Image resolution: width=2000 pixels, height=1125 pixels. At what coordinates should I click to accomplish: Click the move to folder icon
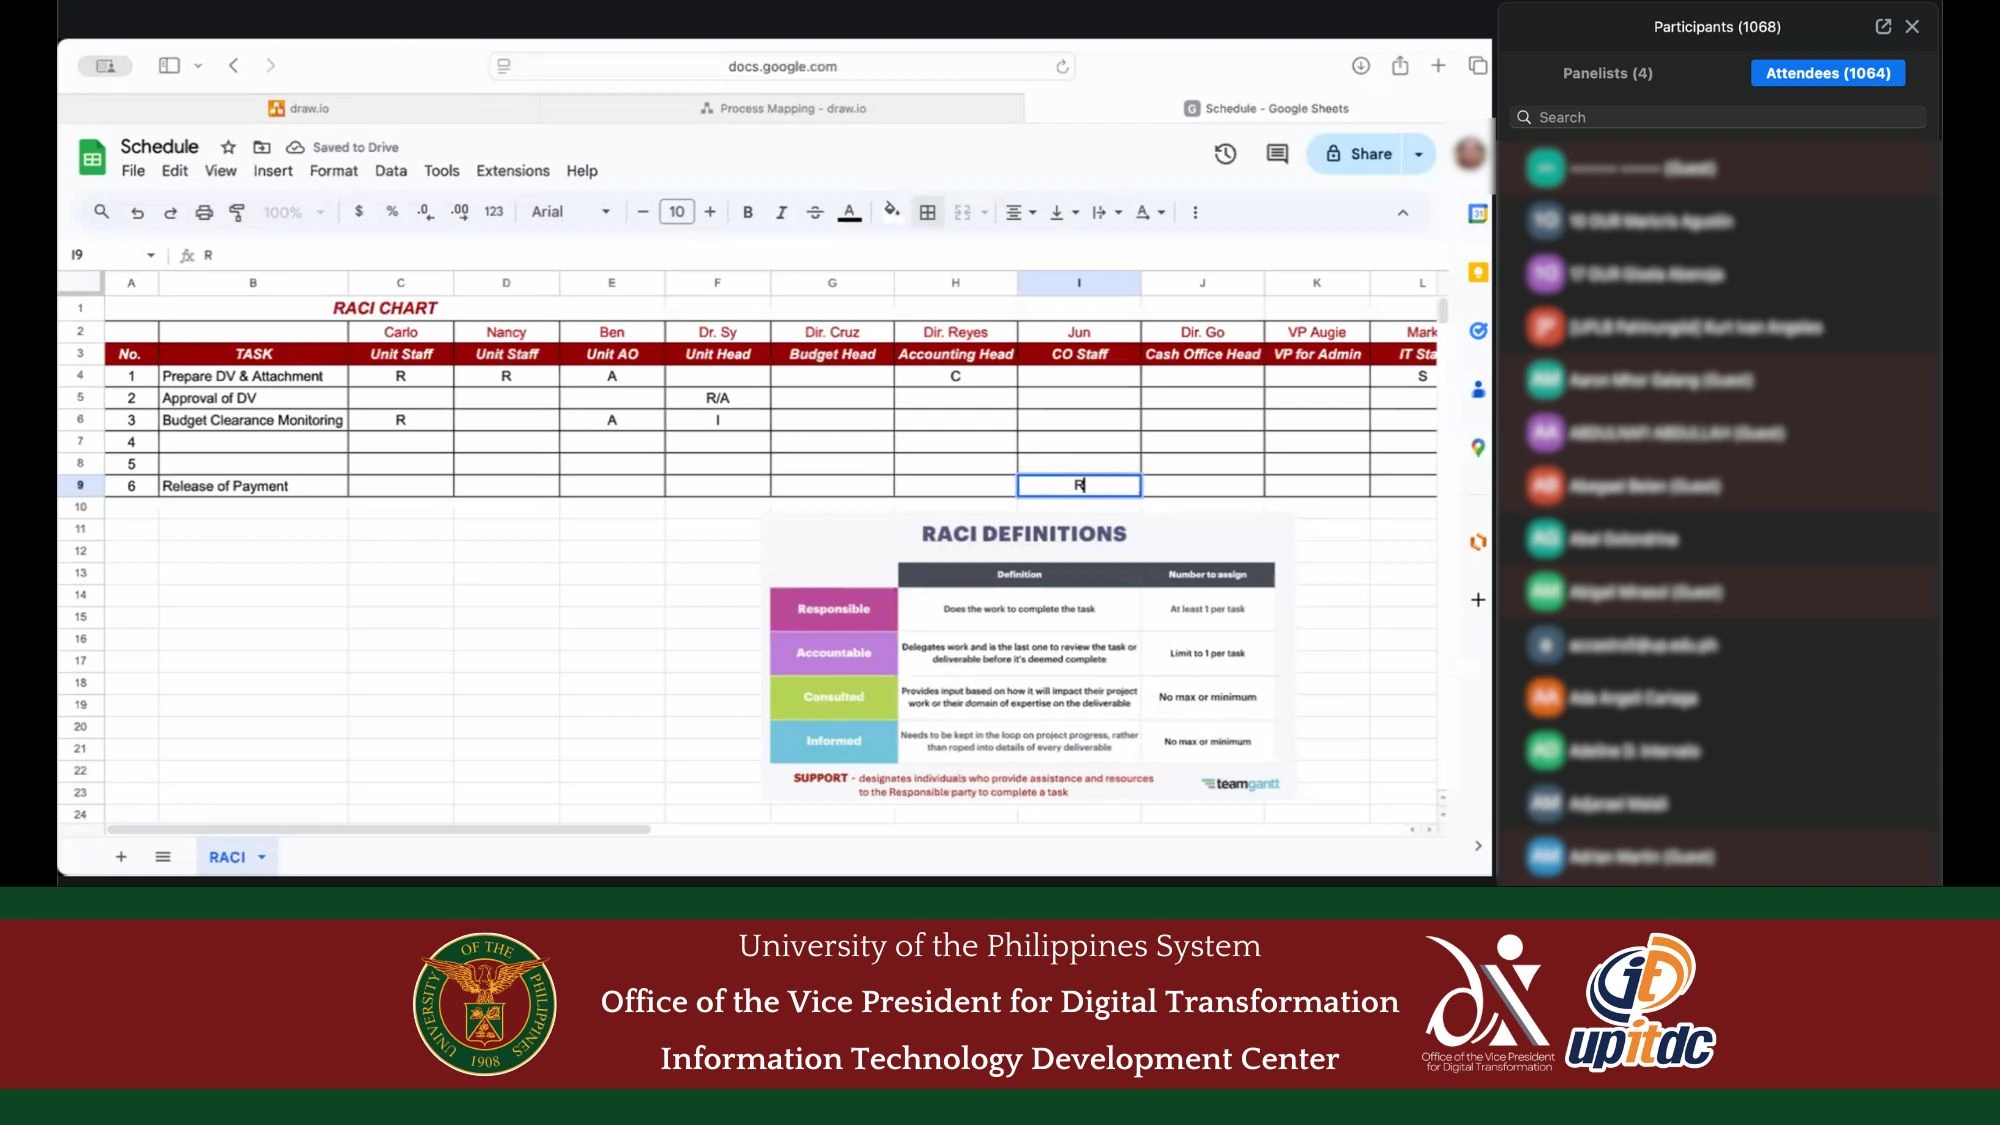[262, 147]
